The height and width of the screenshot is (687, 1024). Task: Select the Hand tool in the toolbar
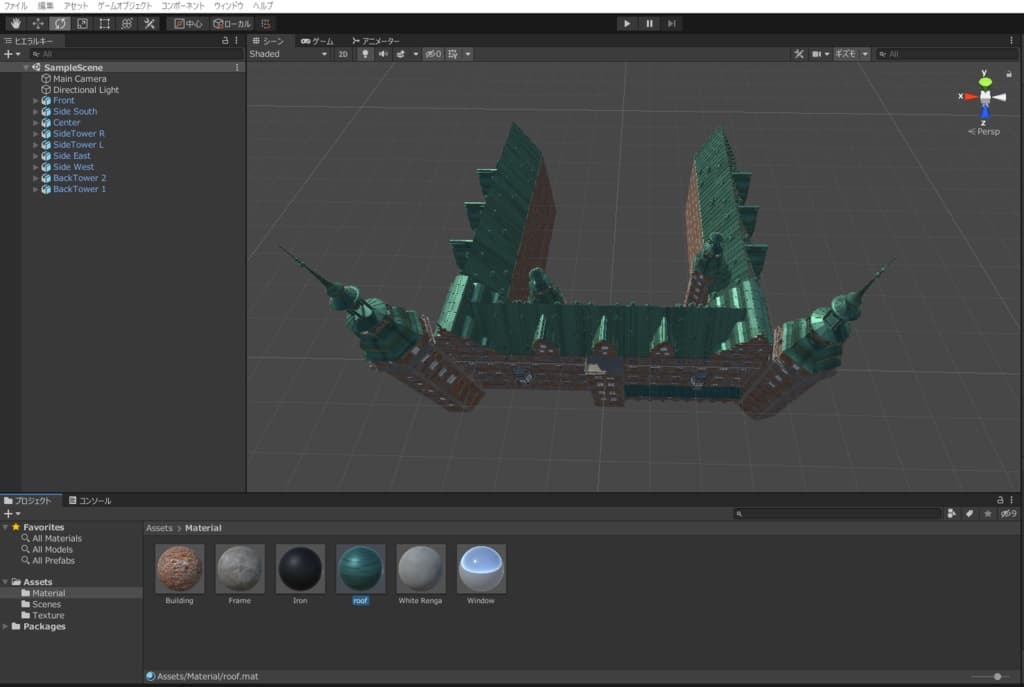pyautogui.click(x=15, y=23)
